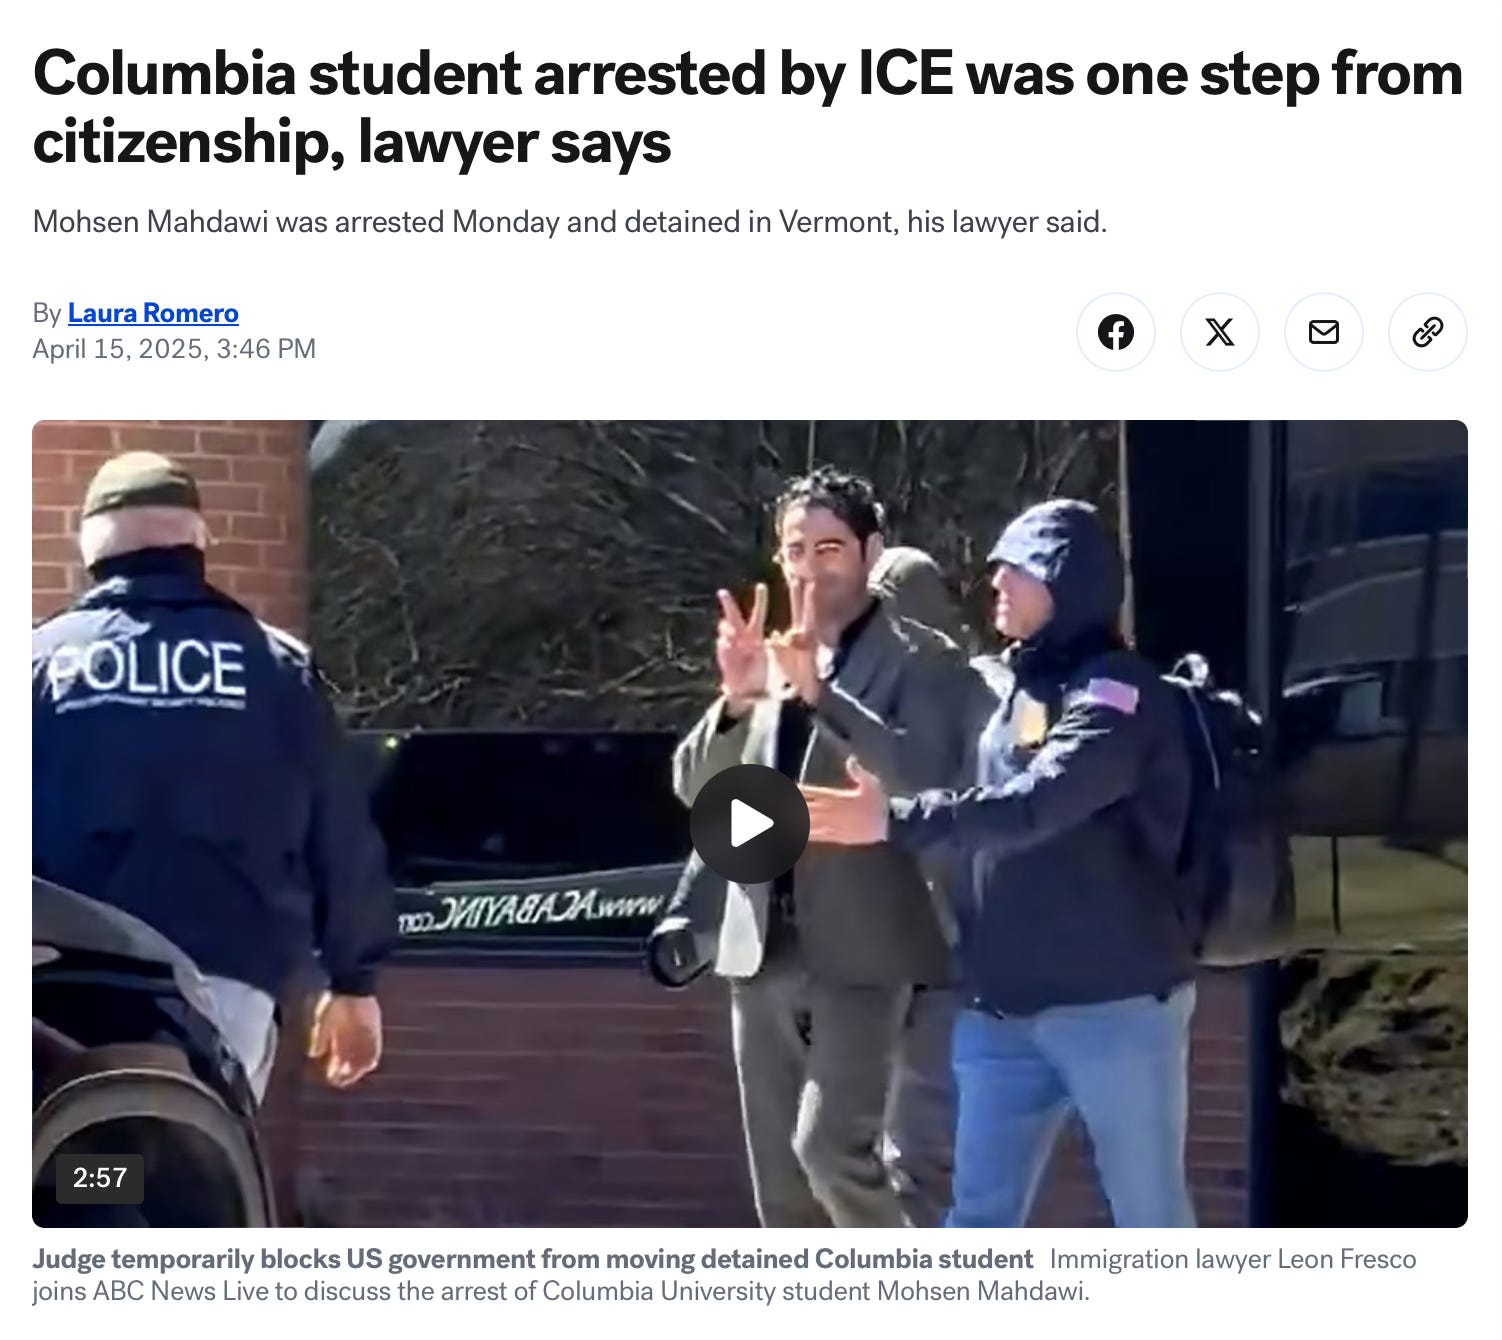This screenshot has height=1340, width=1502.
Task: Click the 2:57 video duration badge
Action: click(100, 1177)
